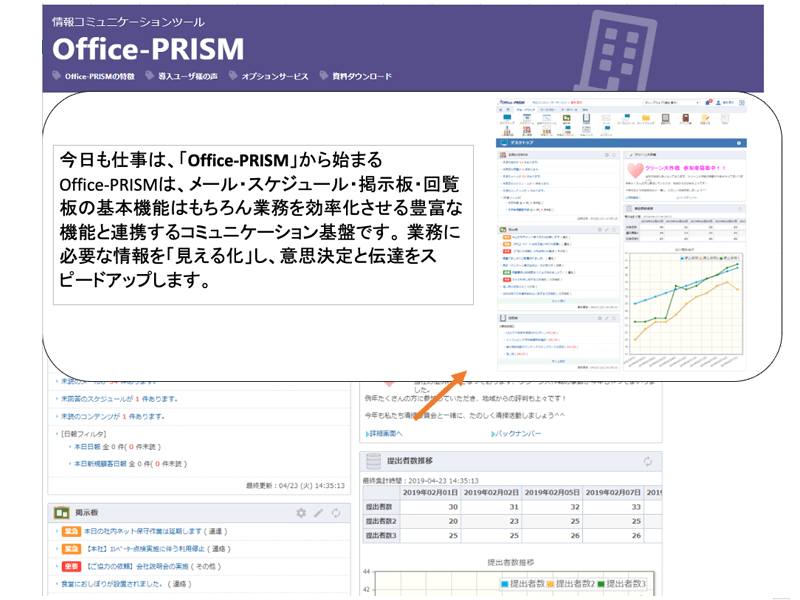Click the user profile icon in small screenshot

(718, 103)
